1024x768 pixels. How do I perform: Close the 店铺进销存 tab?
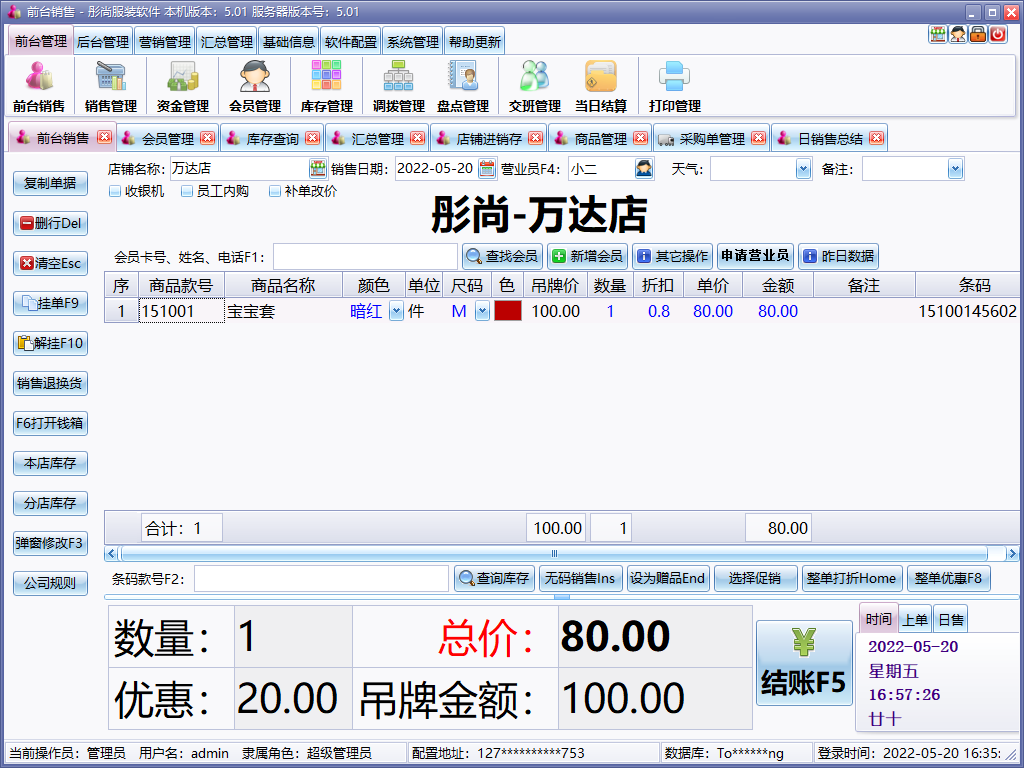(536, 138)
